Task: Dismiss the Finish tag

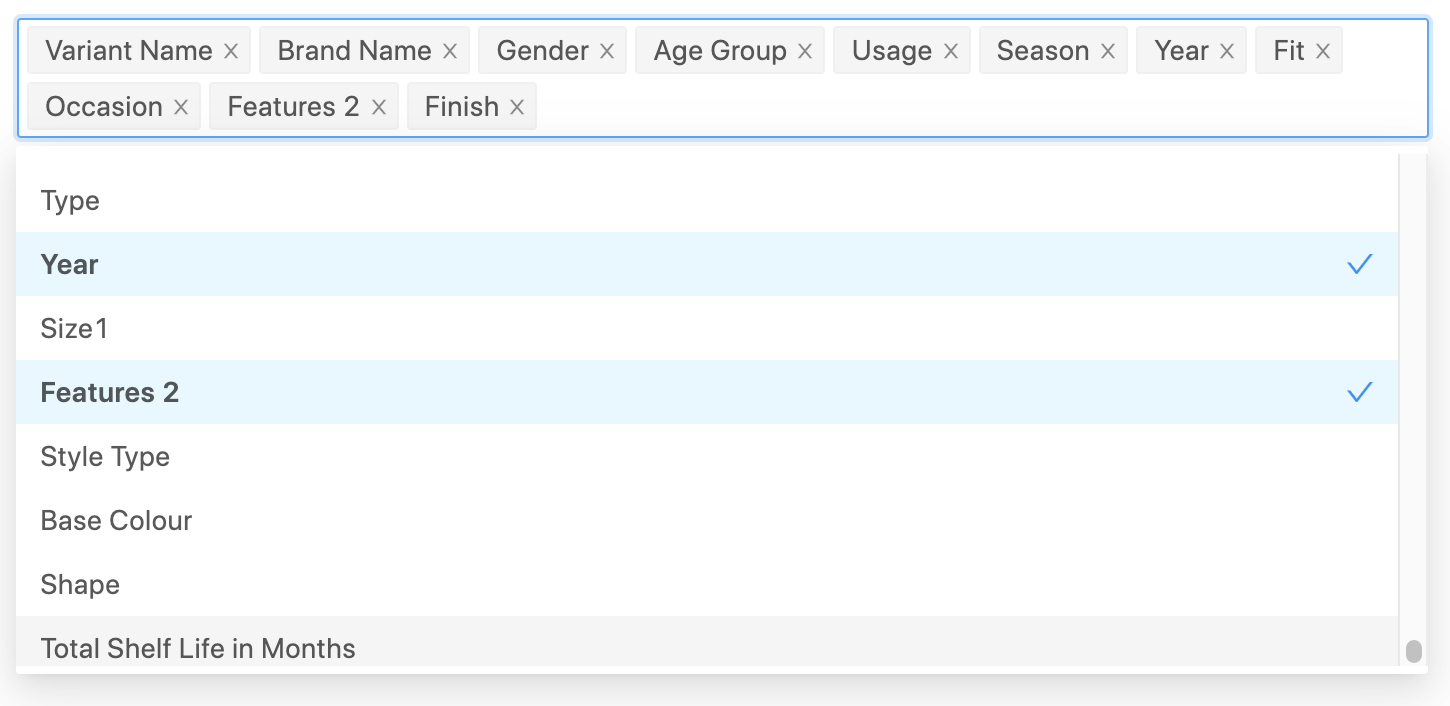Action: point(517,106)
